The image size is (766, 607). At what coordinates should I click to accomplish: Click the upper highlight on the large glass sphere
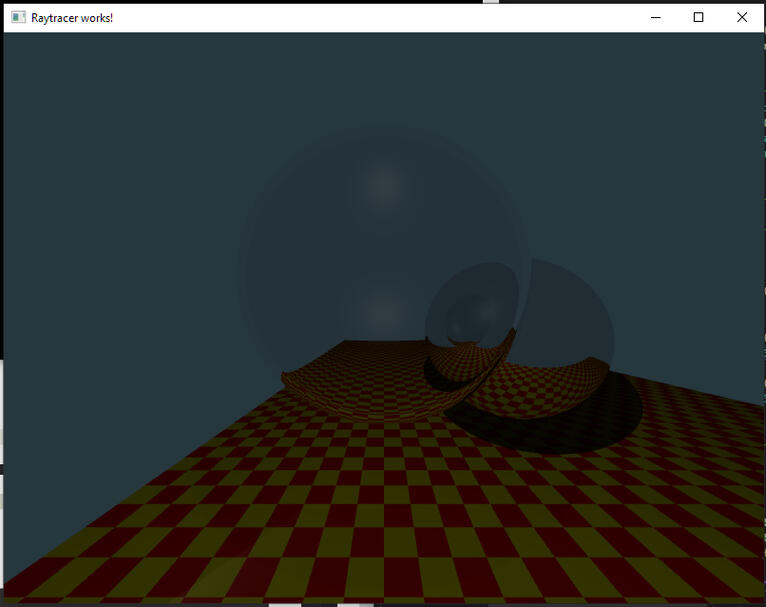pyautogui.click(x=384, y=185)
